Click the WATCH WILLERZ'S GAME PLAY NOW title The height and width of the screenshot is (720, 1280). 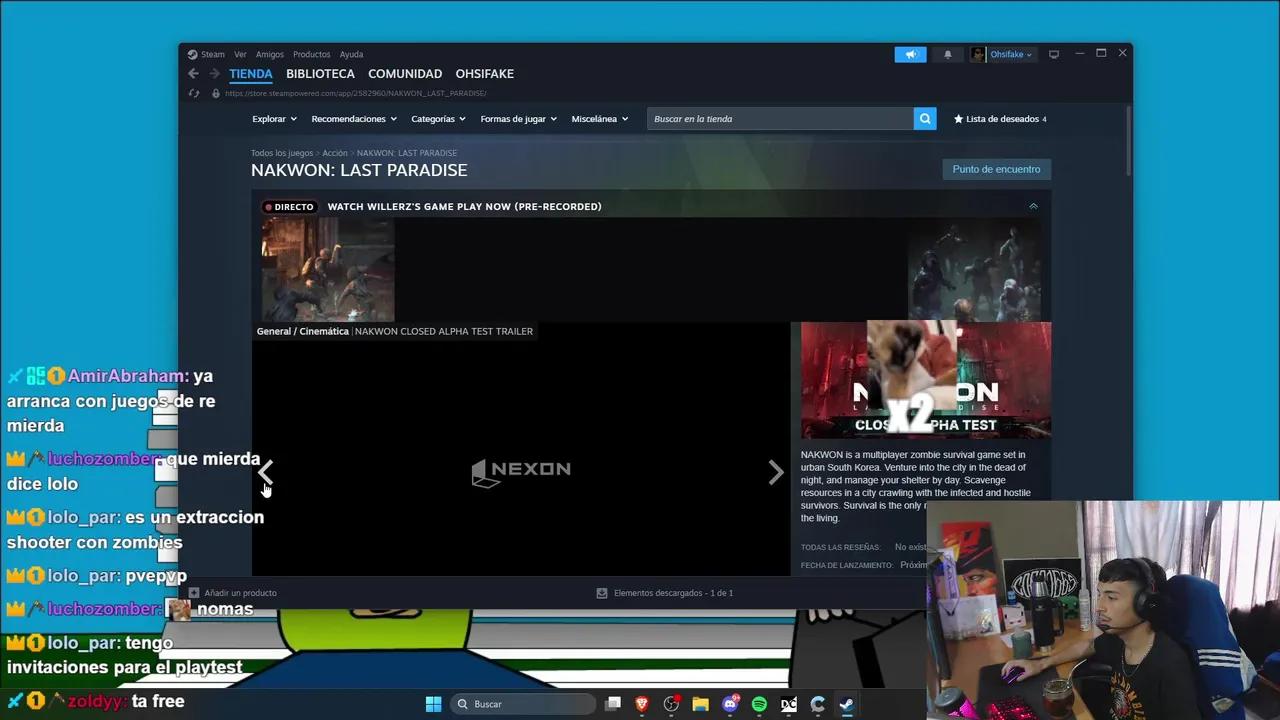pyautogui.click(x=464, y=206)
